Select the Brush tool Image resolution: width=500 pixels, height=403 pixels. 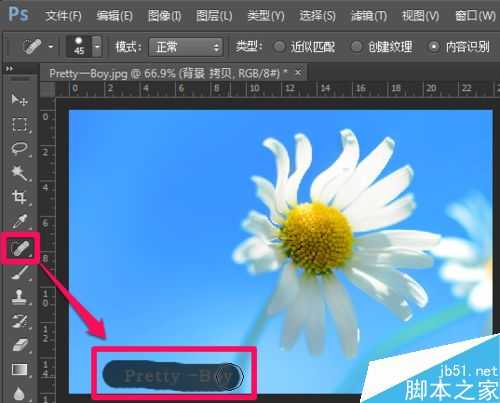click(x=19, y=273)
